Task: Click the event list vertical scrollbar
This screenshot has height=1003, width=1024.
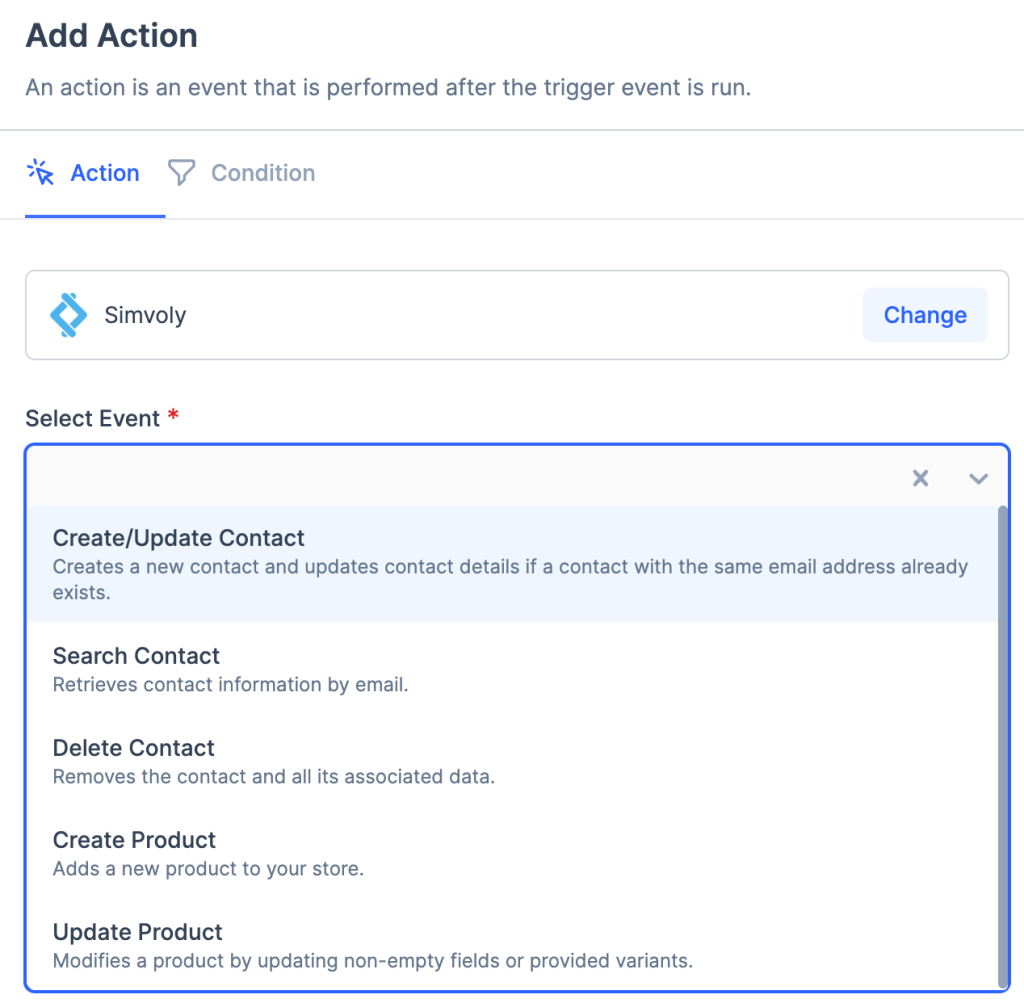Action: pos(1002,745)
